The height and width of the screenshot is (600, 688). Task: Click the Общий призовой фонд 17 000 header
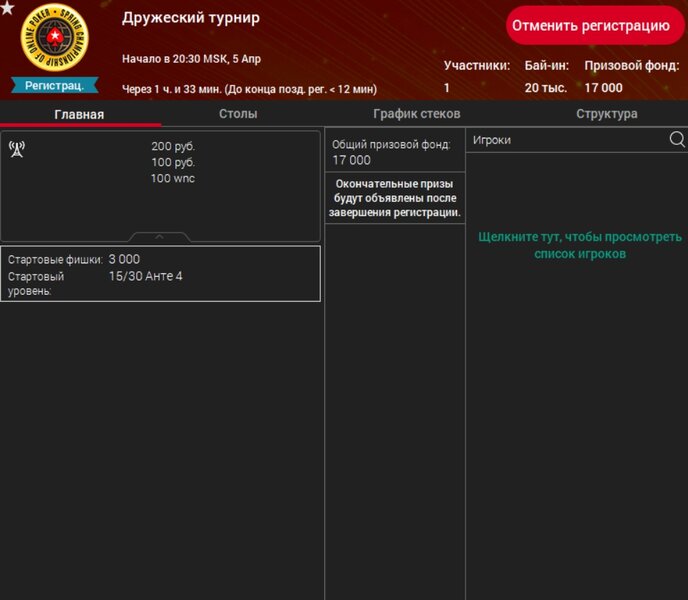click(x=394, y=152)
